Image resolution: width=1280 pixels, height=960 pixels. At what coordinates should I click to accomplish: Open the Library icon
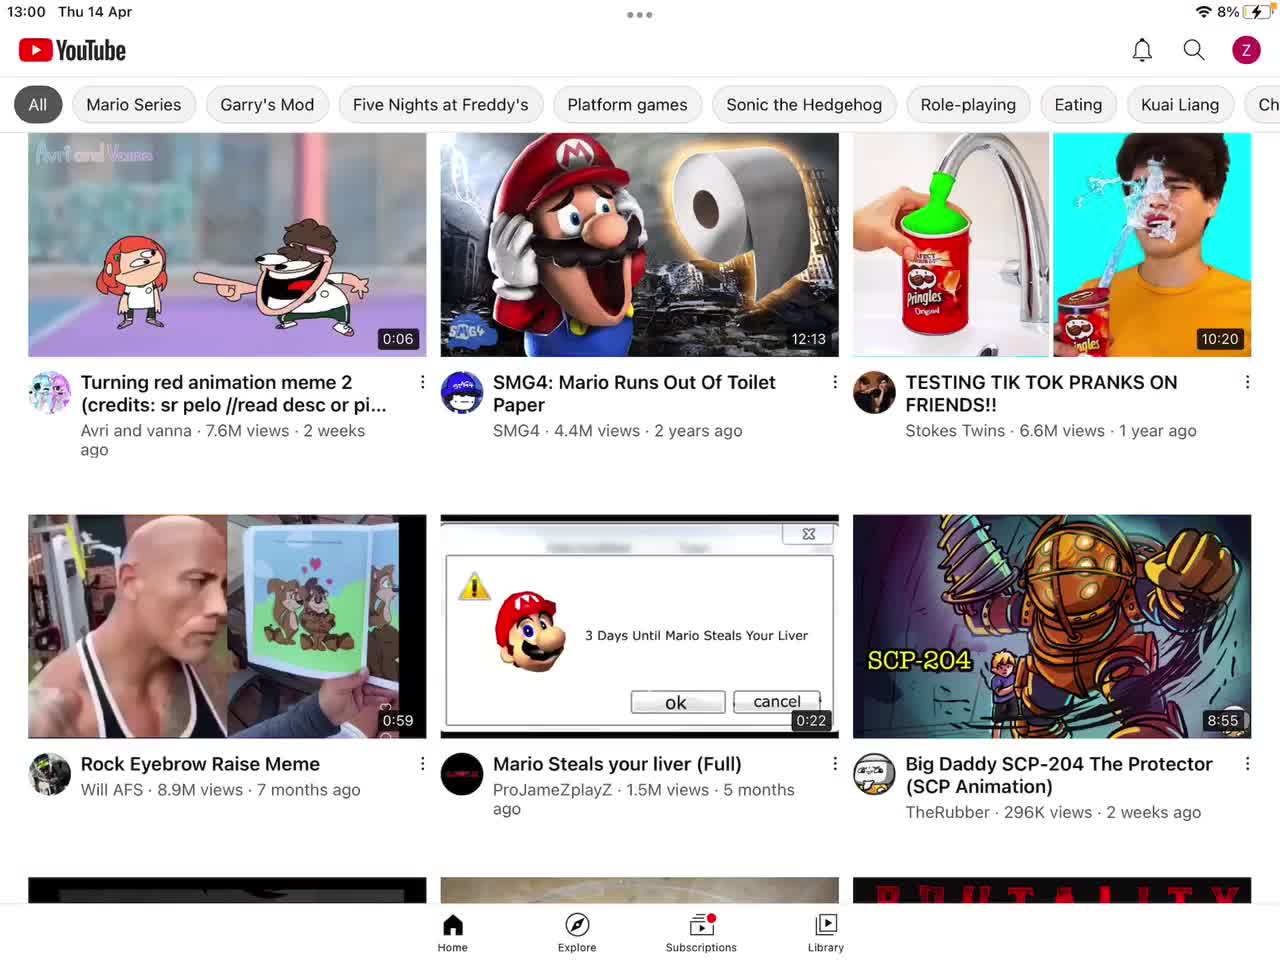(x=826, y=925)
